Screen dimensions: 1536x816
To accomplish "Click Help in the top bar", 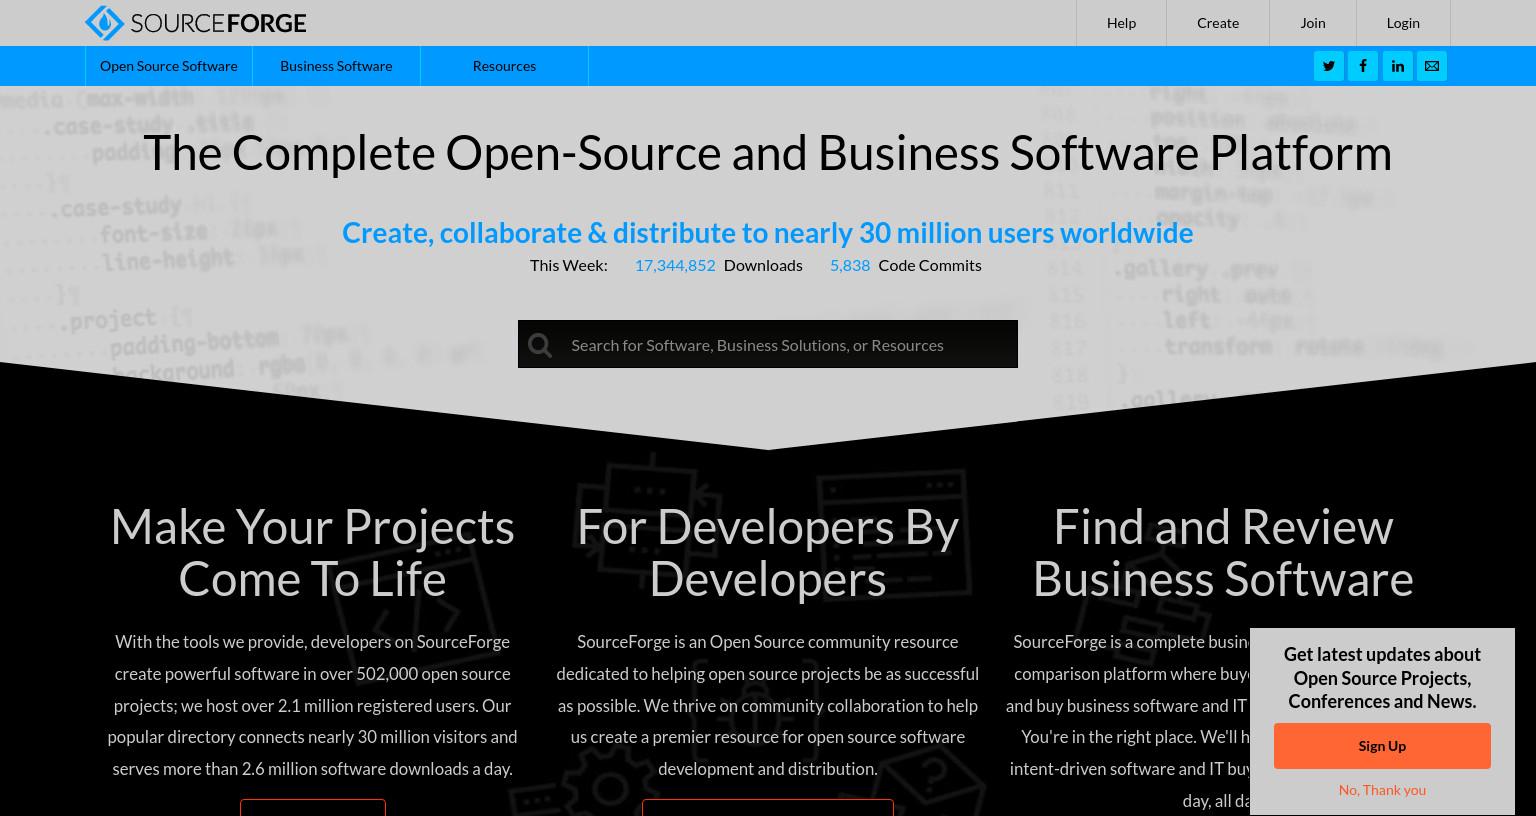I will [1121, 23].
